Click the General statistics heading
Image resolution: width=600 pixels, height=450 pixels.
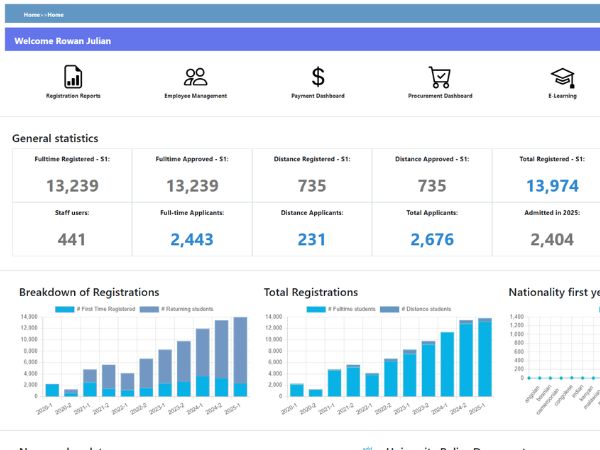(x=55, y=138)
